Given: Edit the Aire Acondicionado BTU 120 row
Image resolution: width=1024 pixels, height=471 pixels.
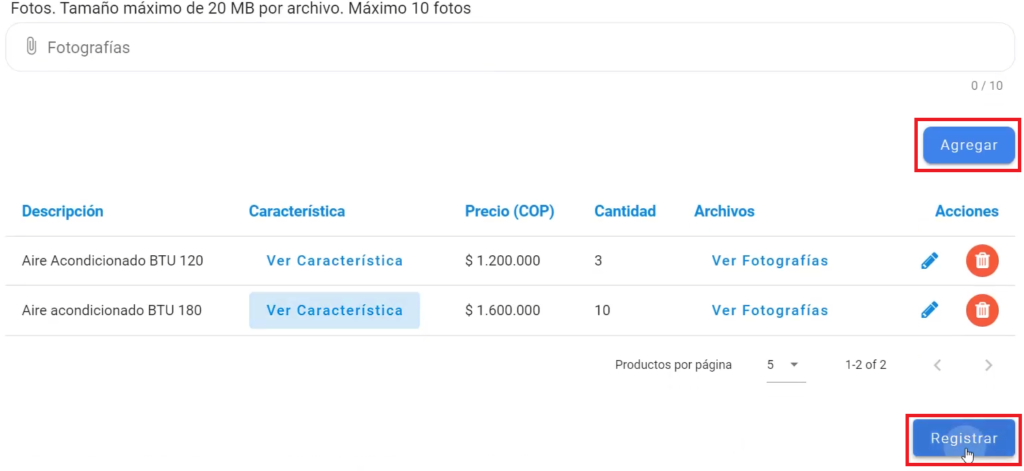Looking at the screenshot, I should tap(929, 261).
